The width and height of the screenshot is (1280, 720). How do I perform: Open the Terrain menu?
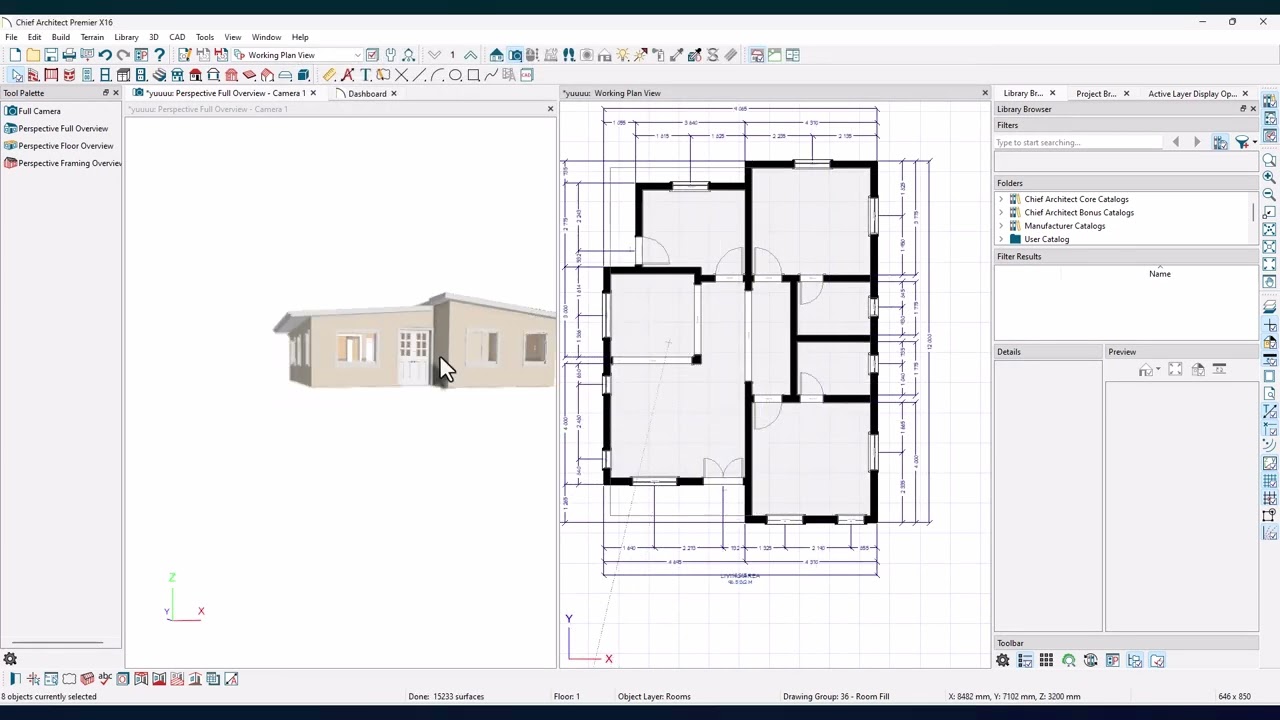pyautogui.click(x=92, y=37)
